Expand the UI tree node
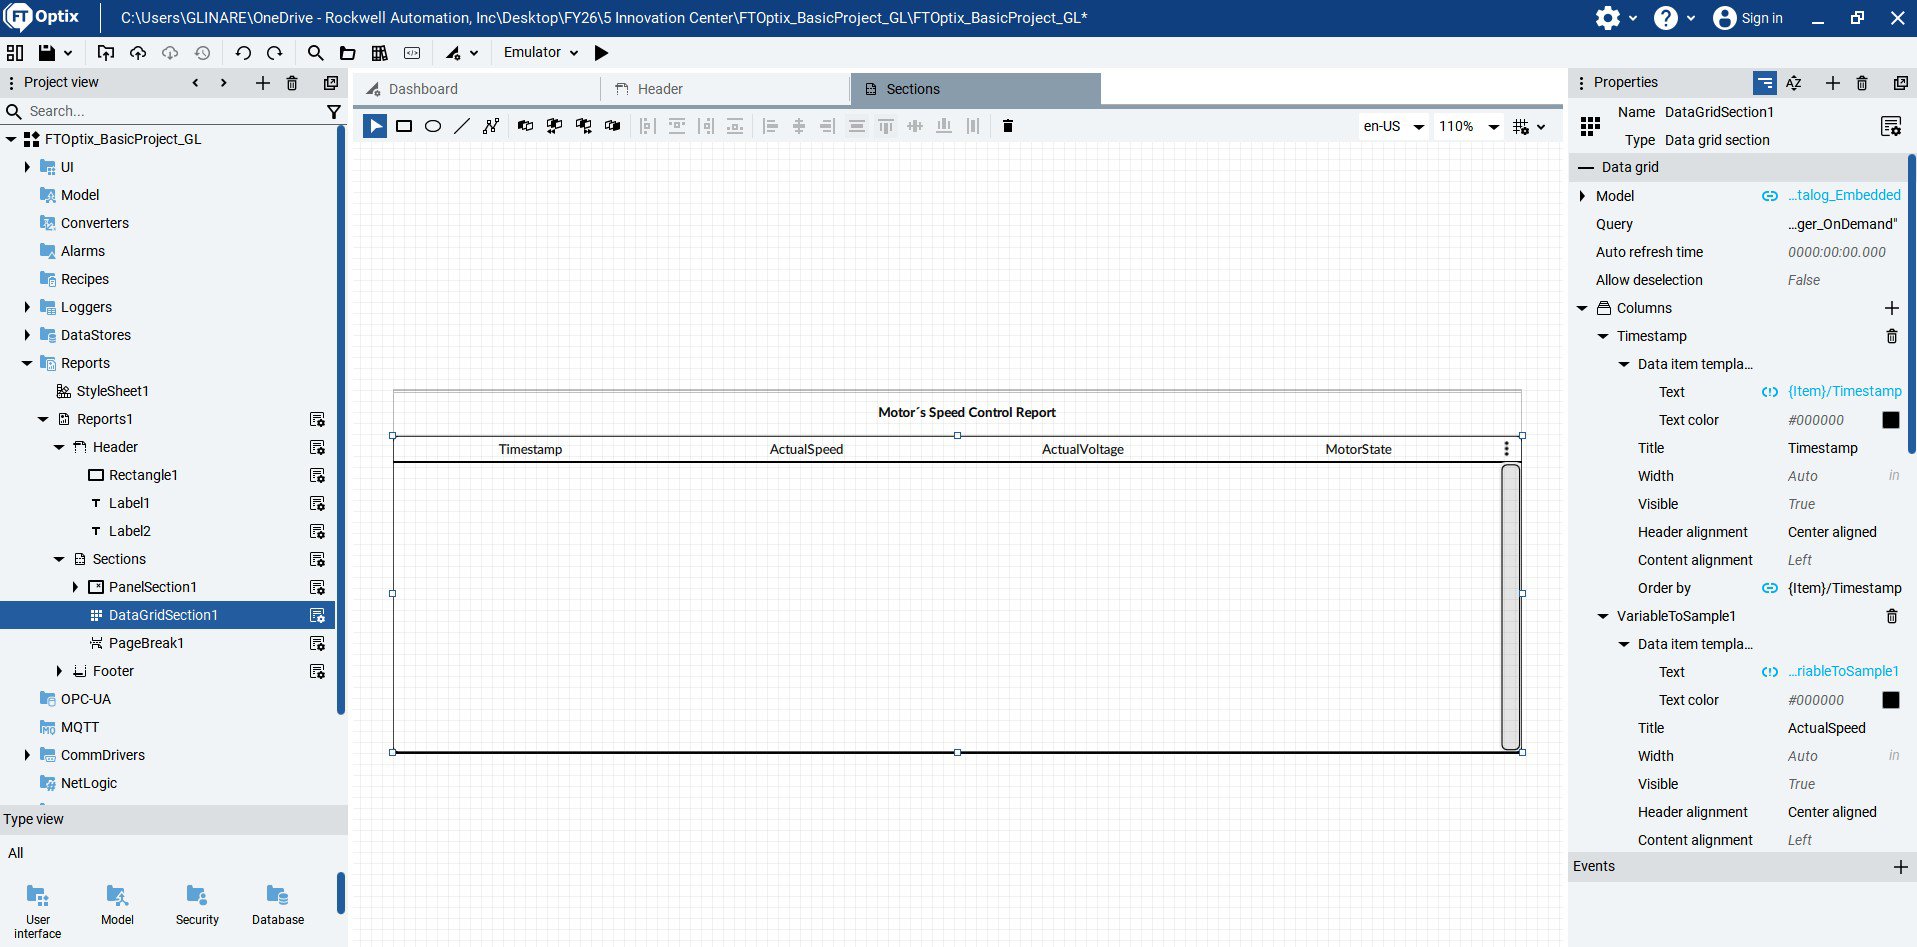This screenshot has height=947, width=1917. [27, 167]
